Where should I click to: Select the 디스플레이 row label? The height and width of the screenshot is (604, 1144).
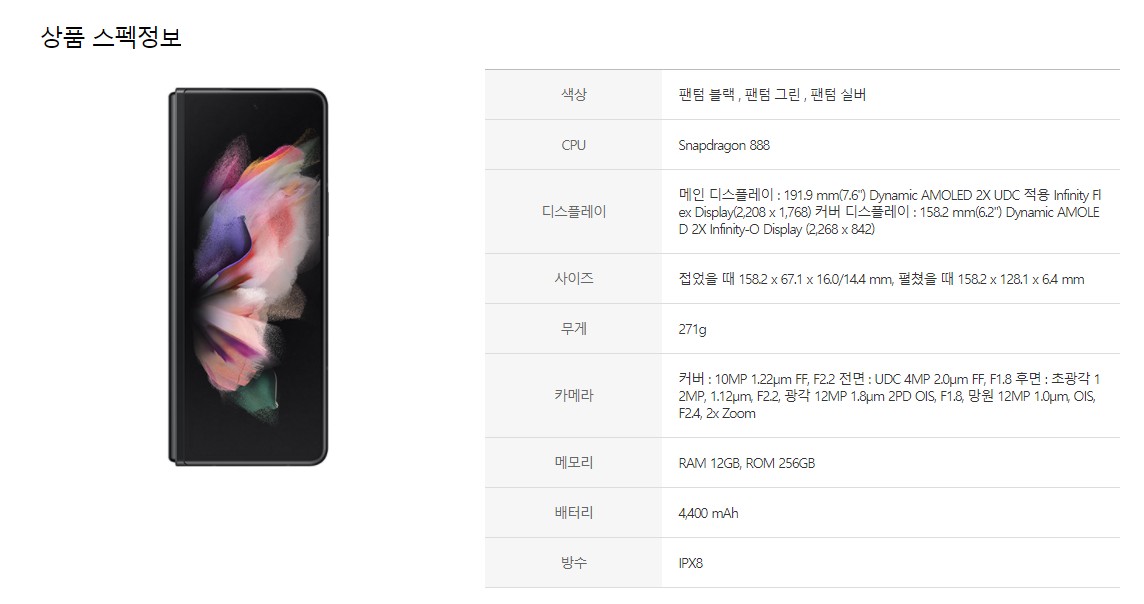point(573,212)
